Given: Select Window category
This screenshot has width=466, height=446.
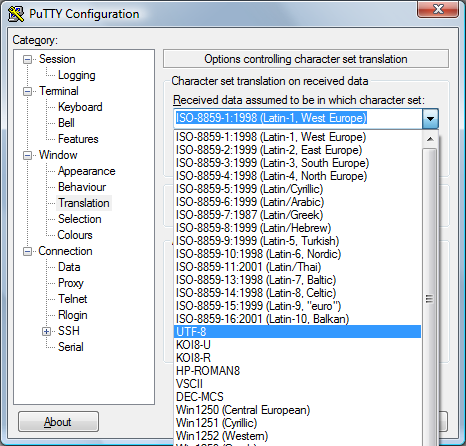Looking at the screenshot, I should 58,155.
